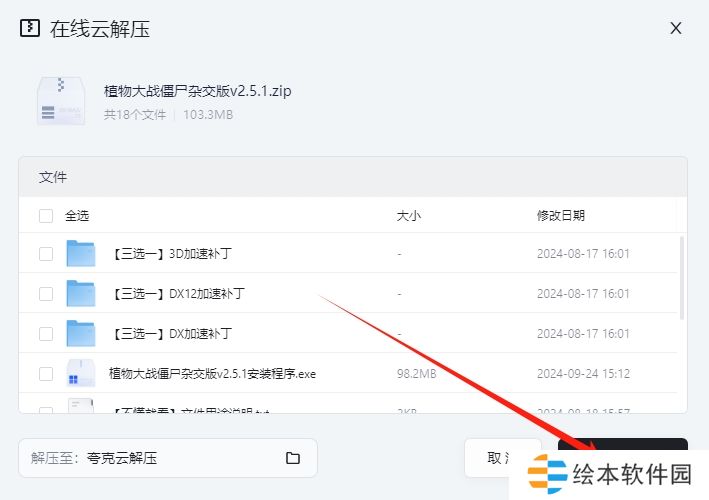The height and width of the screenshot is (500, 709).
Task: Click the DX加速补丁 folder icon
Action: pyautogui.click(x=80, y=333)
